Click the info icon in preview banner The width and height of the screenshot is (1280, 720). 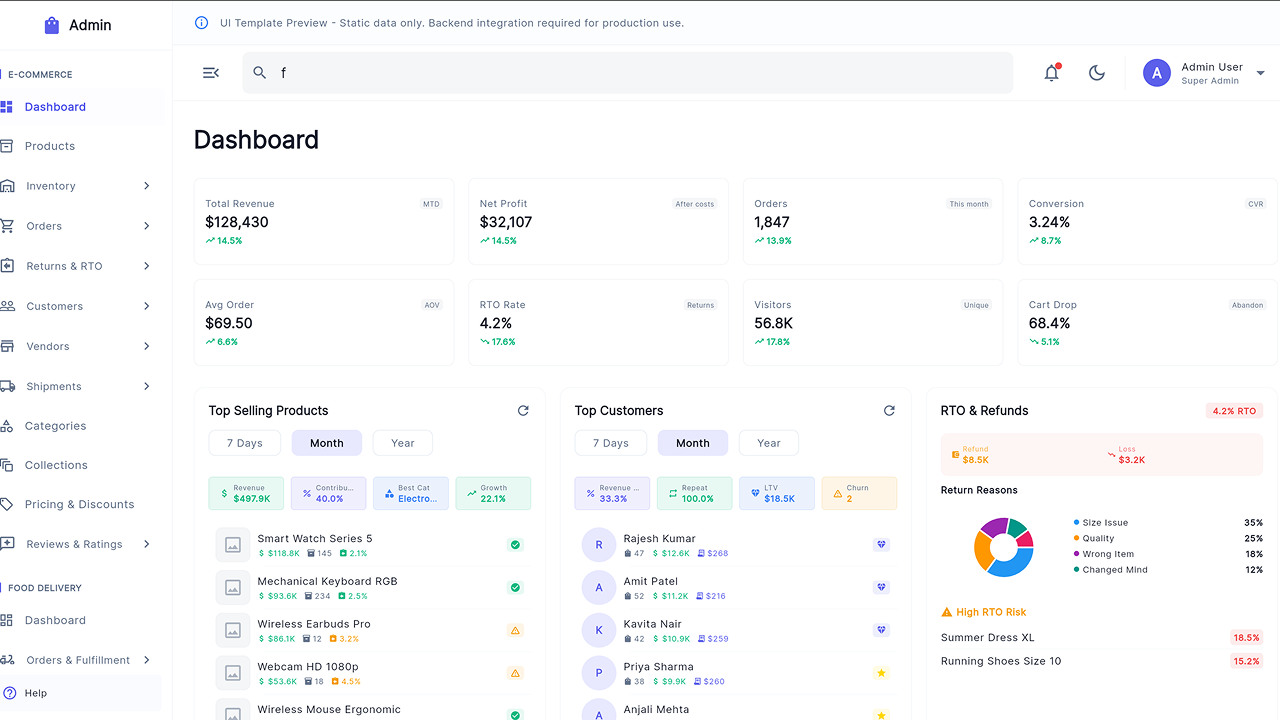coord(201,23)
